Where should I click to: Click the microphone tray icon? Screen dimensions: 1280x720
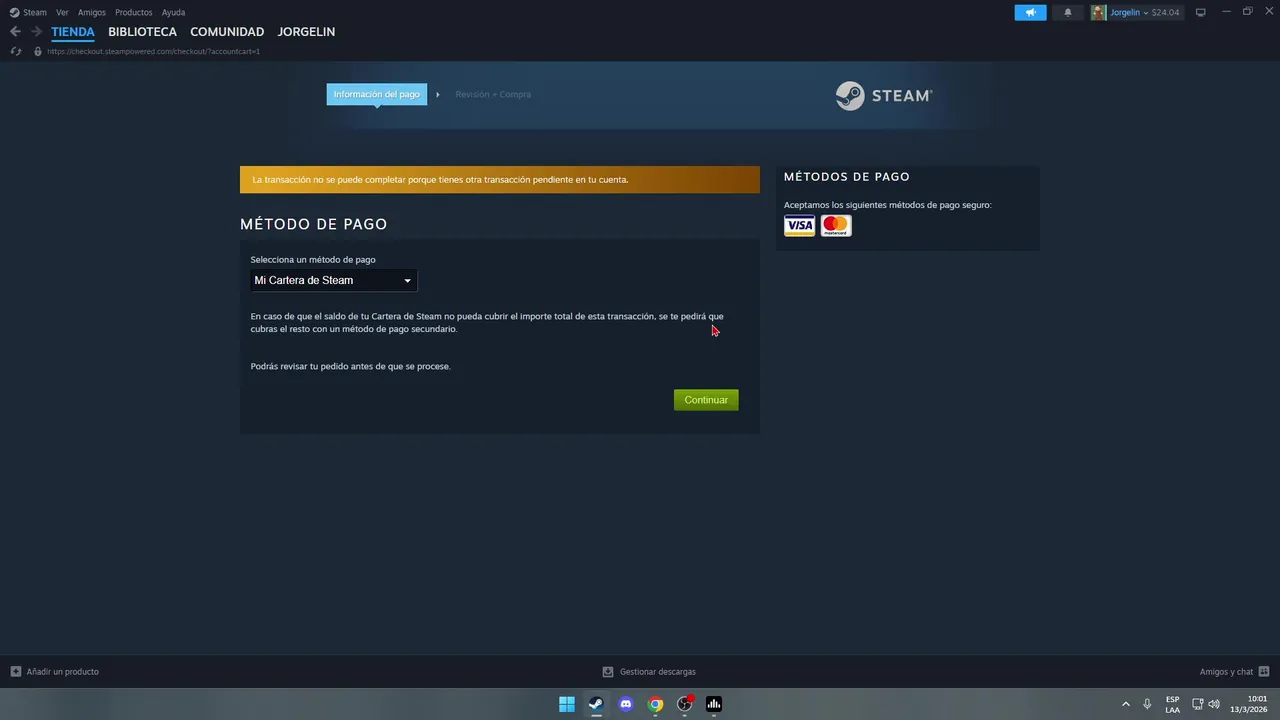tap(1147, 704)
